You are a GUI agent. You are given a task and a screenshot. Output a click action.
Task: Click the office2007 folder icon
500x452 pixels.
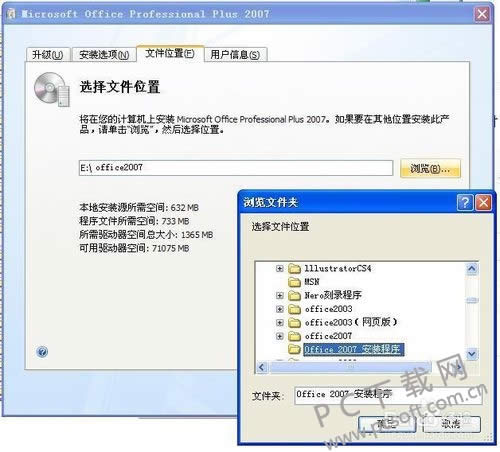(x=294, y=336)
